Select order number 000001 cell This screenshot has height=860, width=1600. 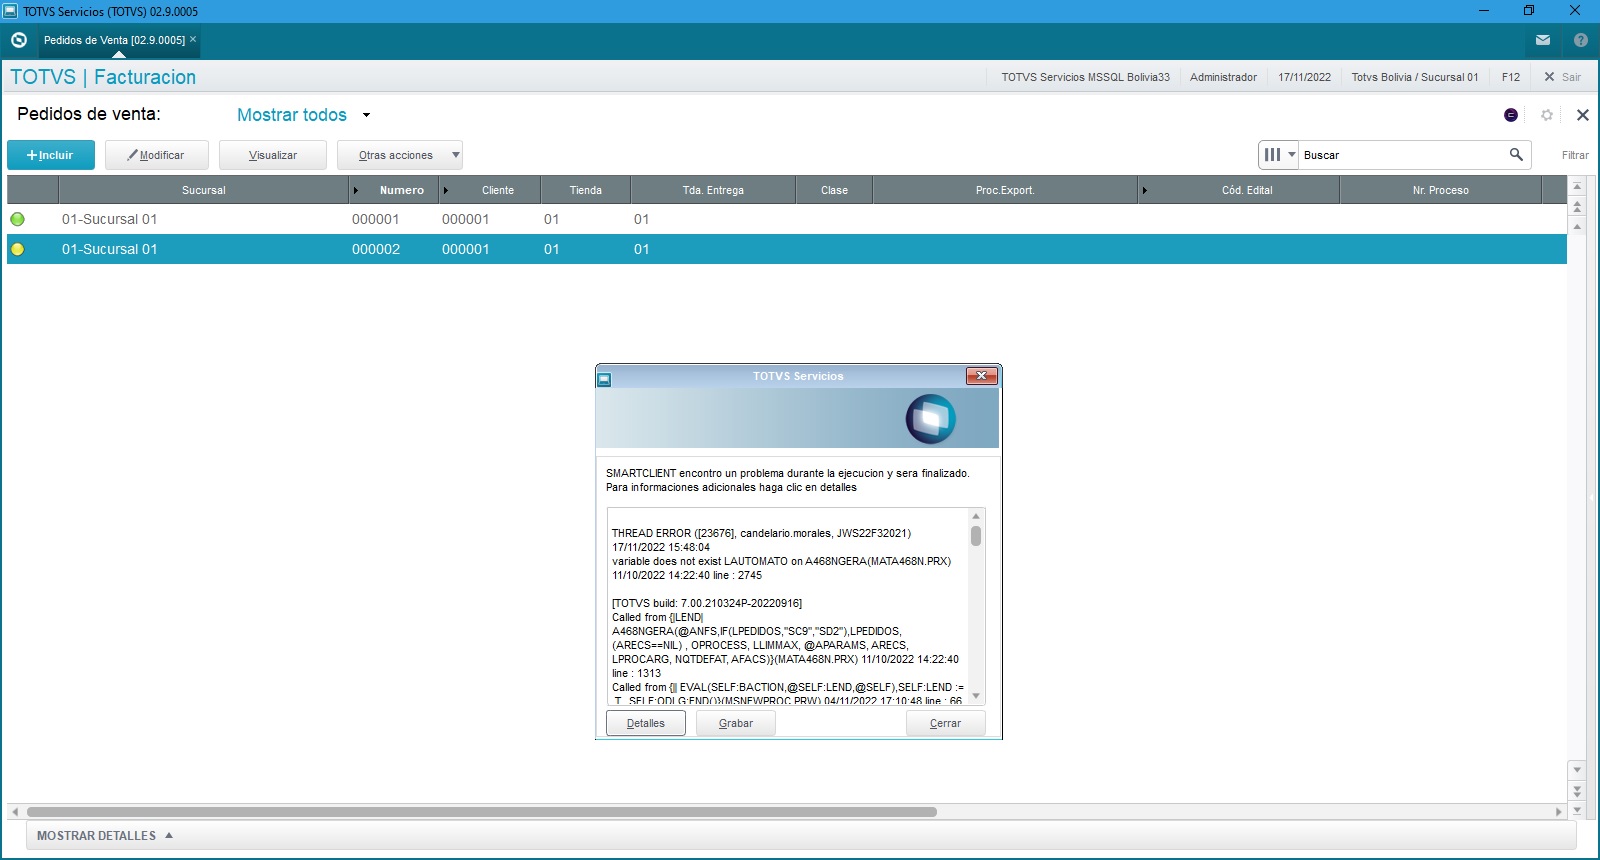[376, 219]
